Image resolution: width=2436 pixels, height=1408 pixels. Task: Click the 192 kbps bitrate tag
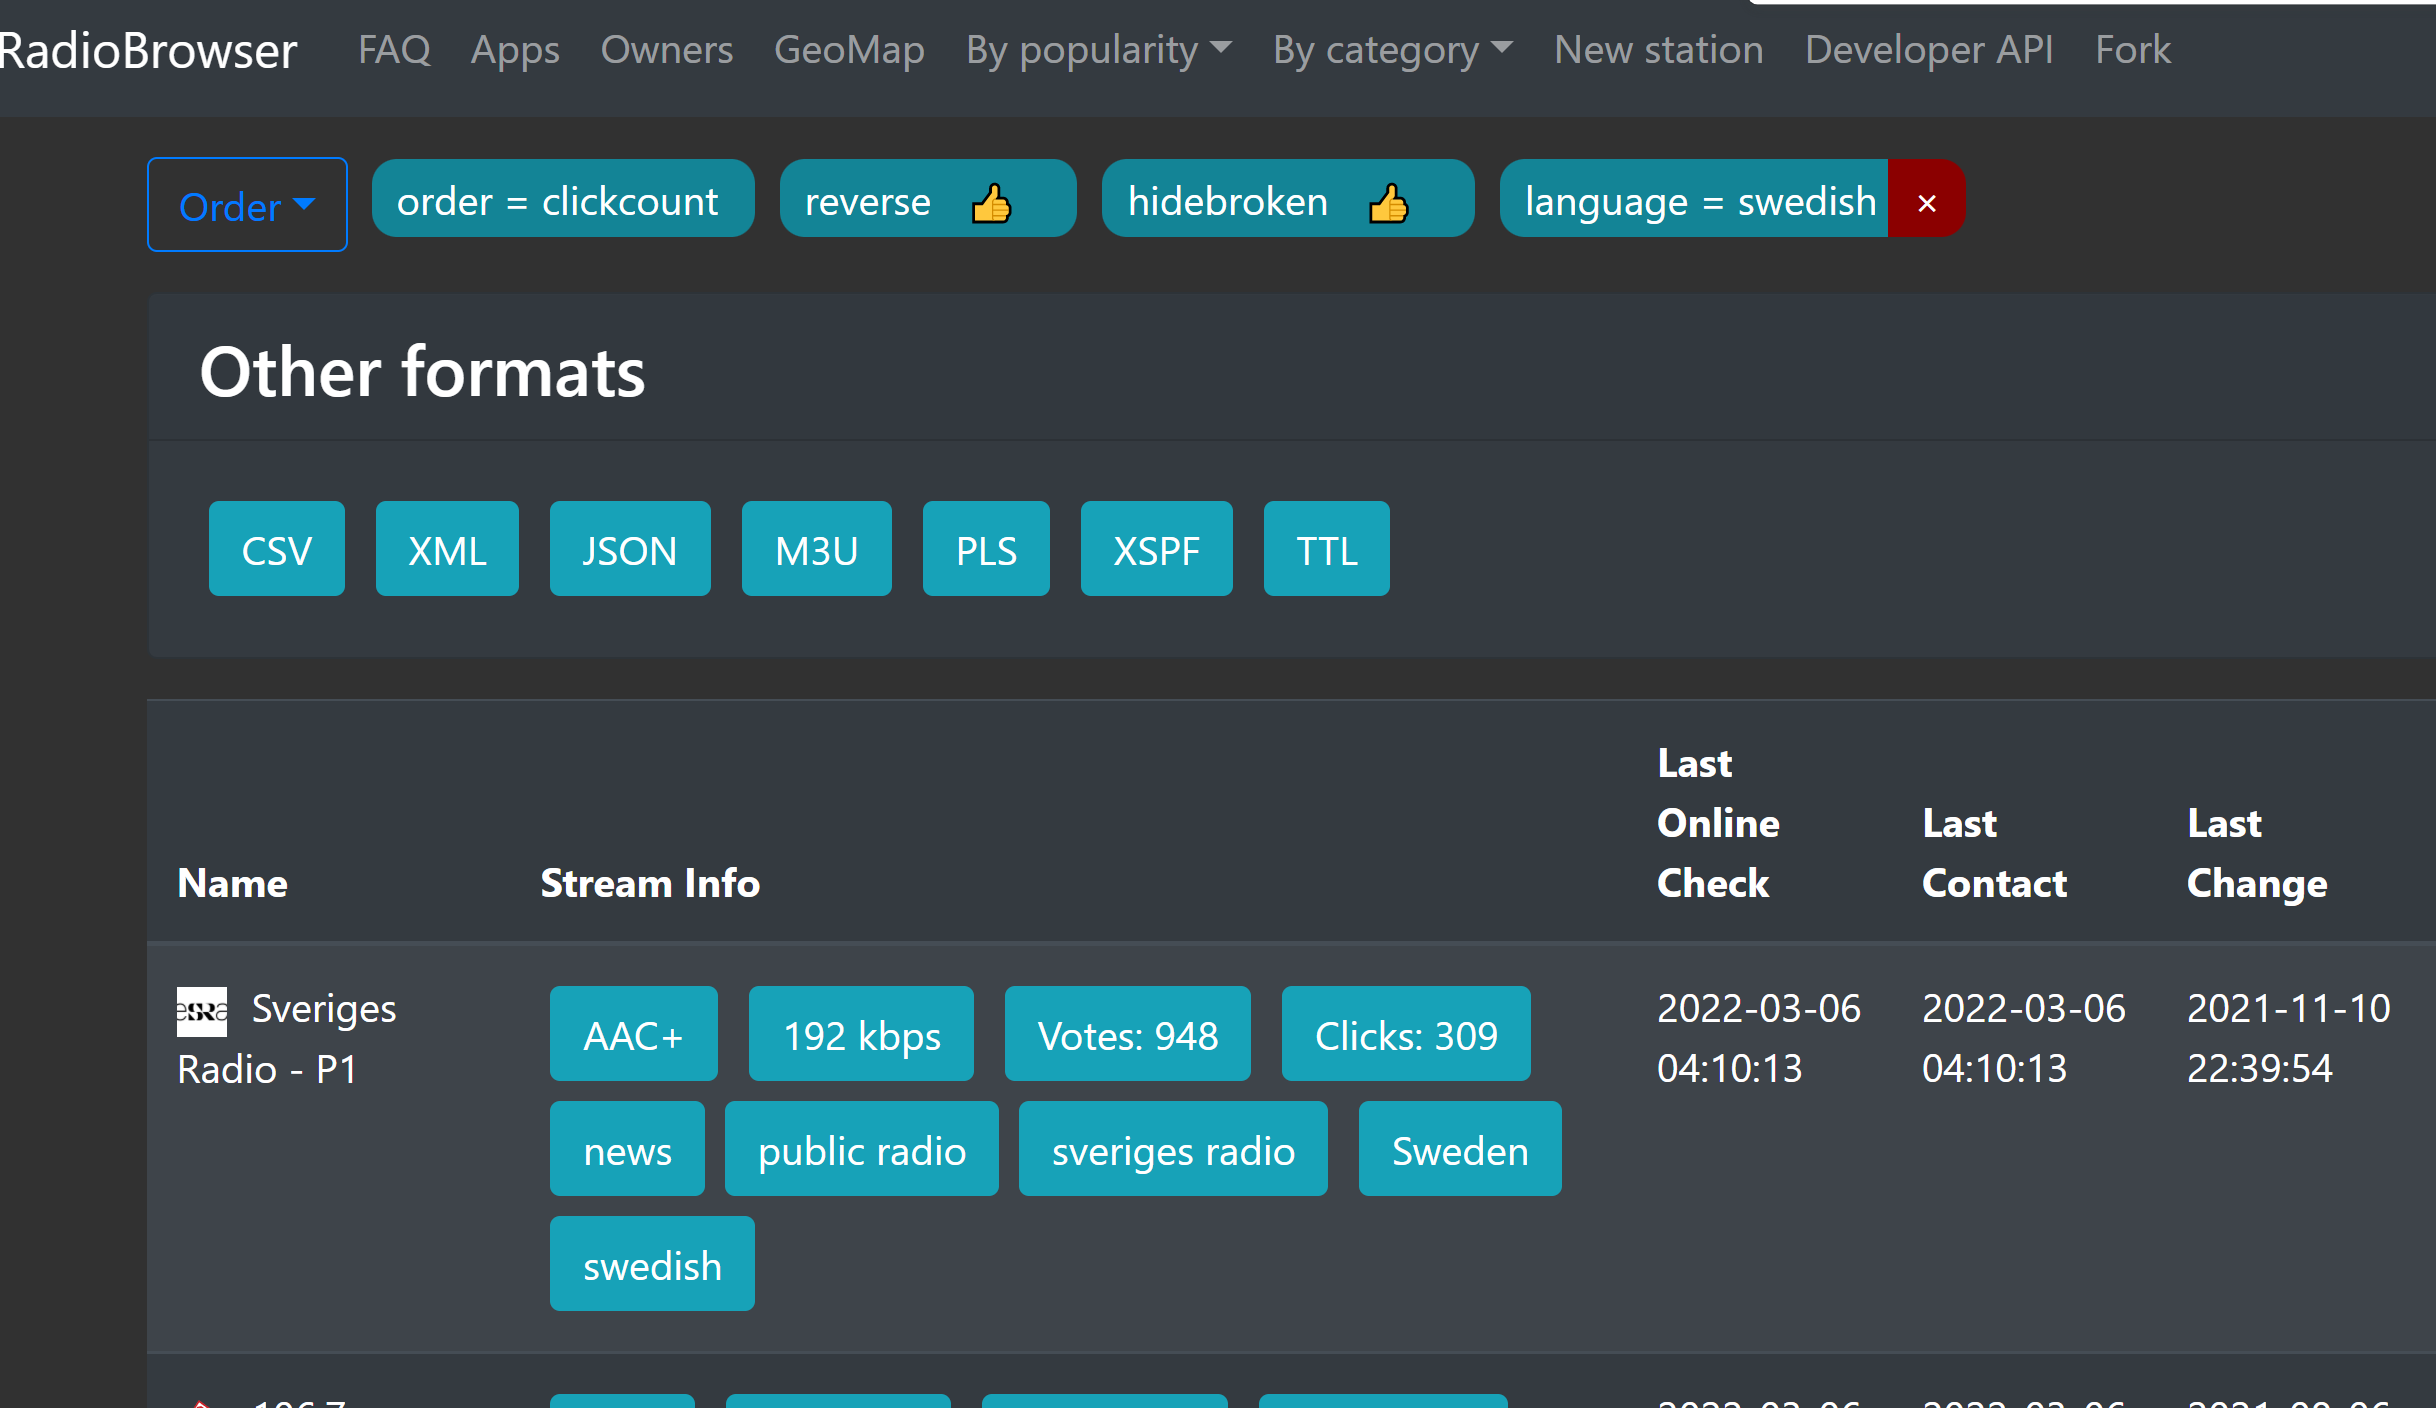point(861,1034)
